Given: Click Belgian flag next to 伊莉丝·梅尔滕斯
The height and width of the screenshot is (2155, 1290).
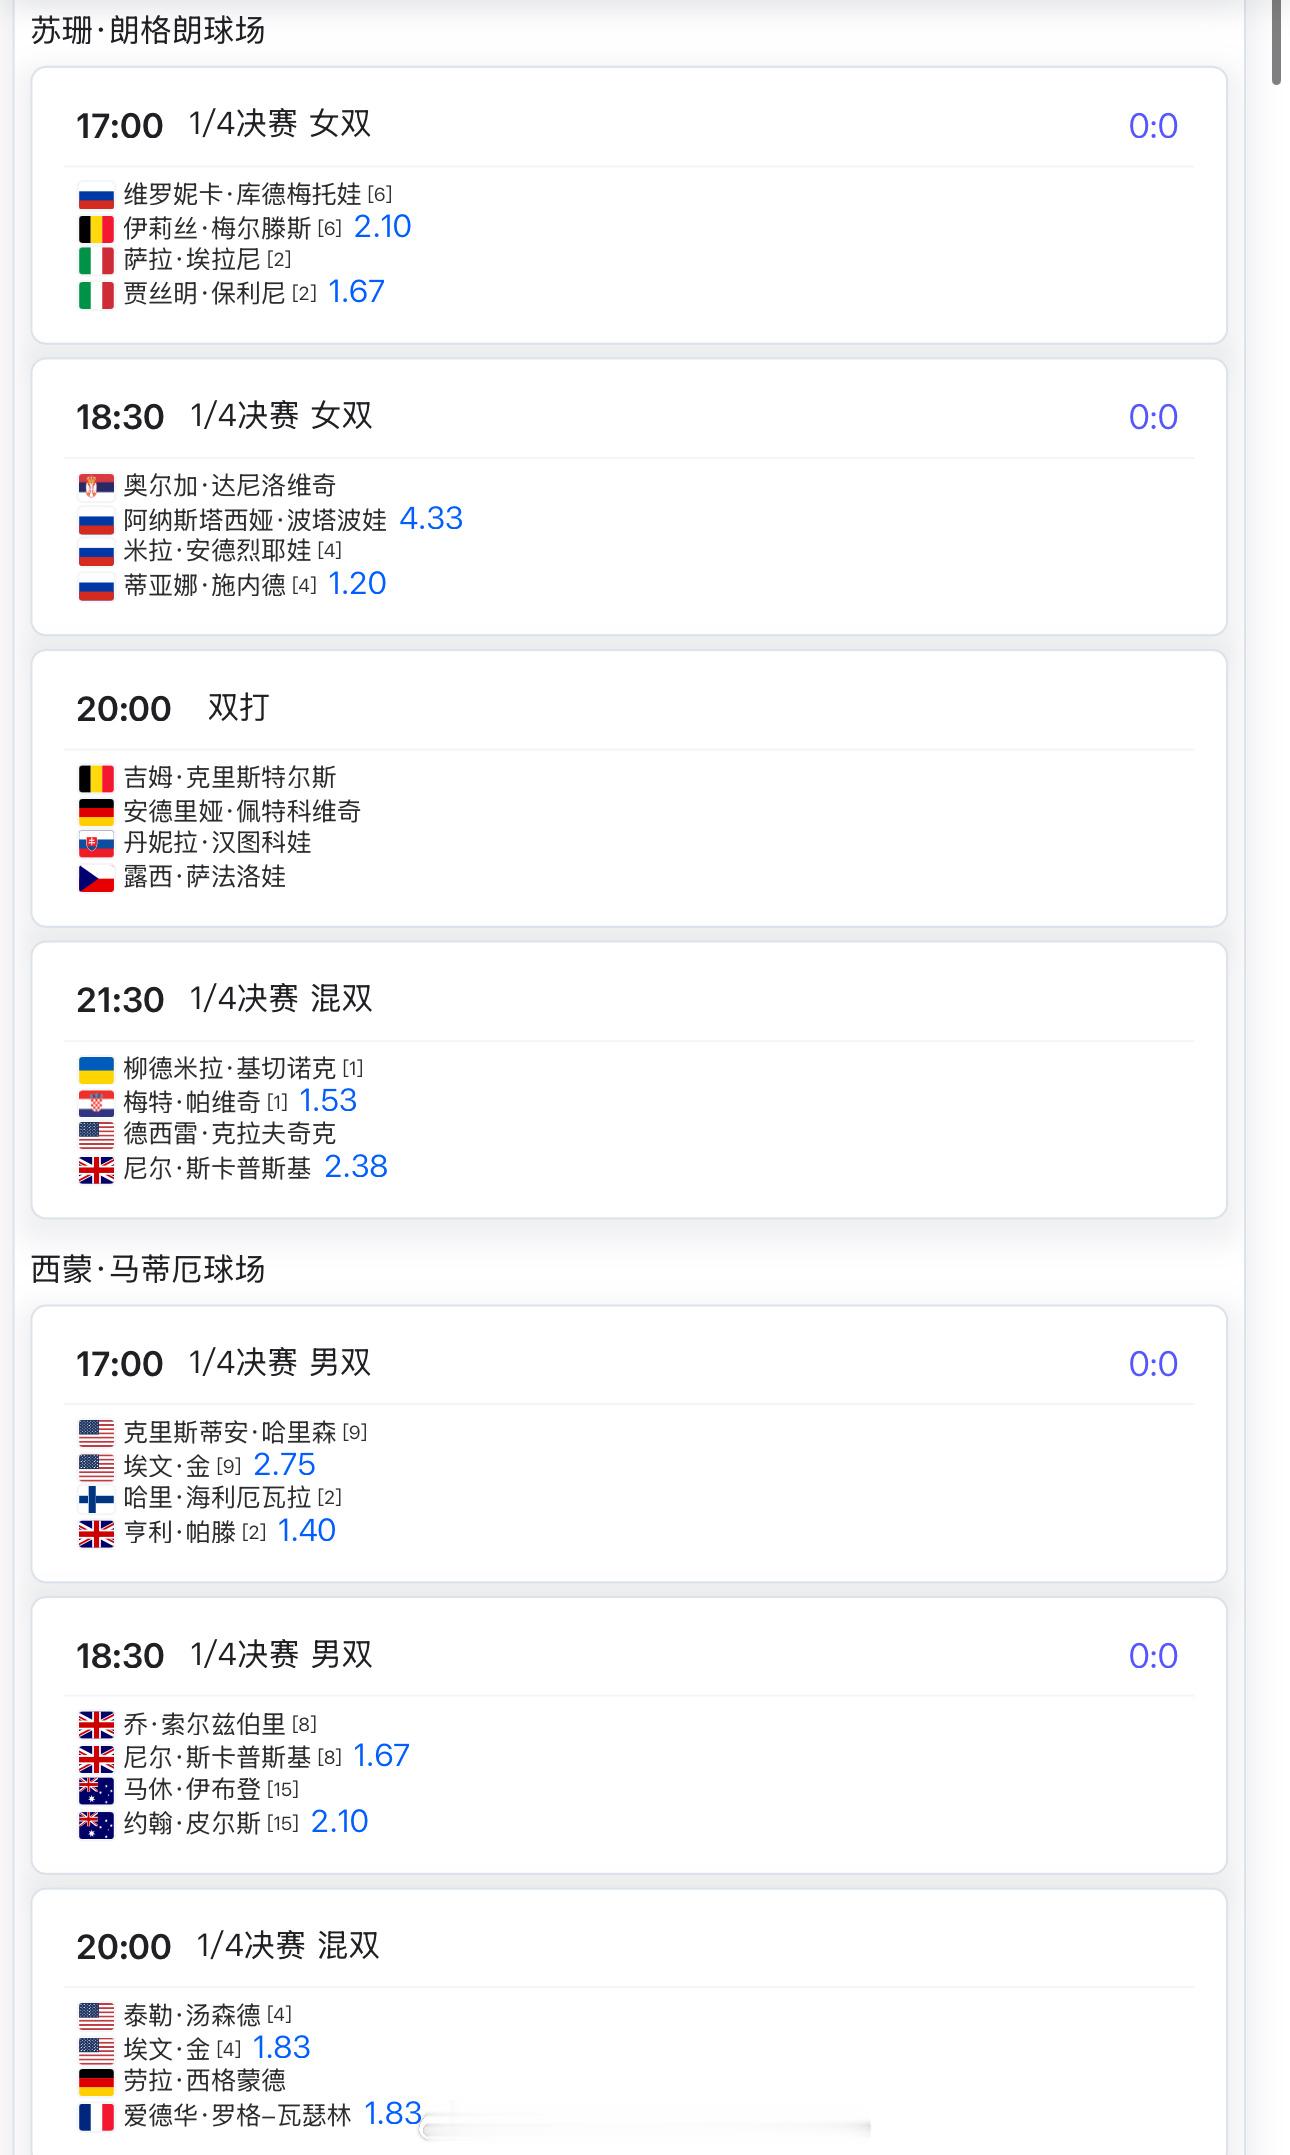Looking at the screenshot, I should tap(96, 229).
